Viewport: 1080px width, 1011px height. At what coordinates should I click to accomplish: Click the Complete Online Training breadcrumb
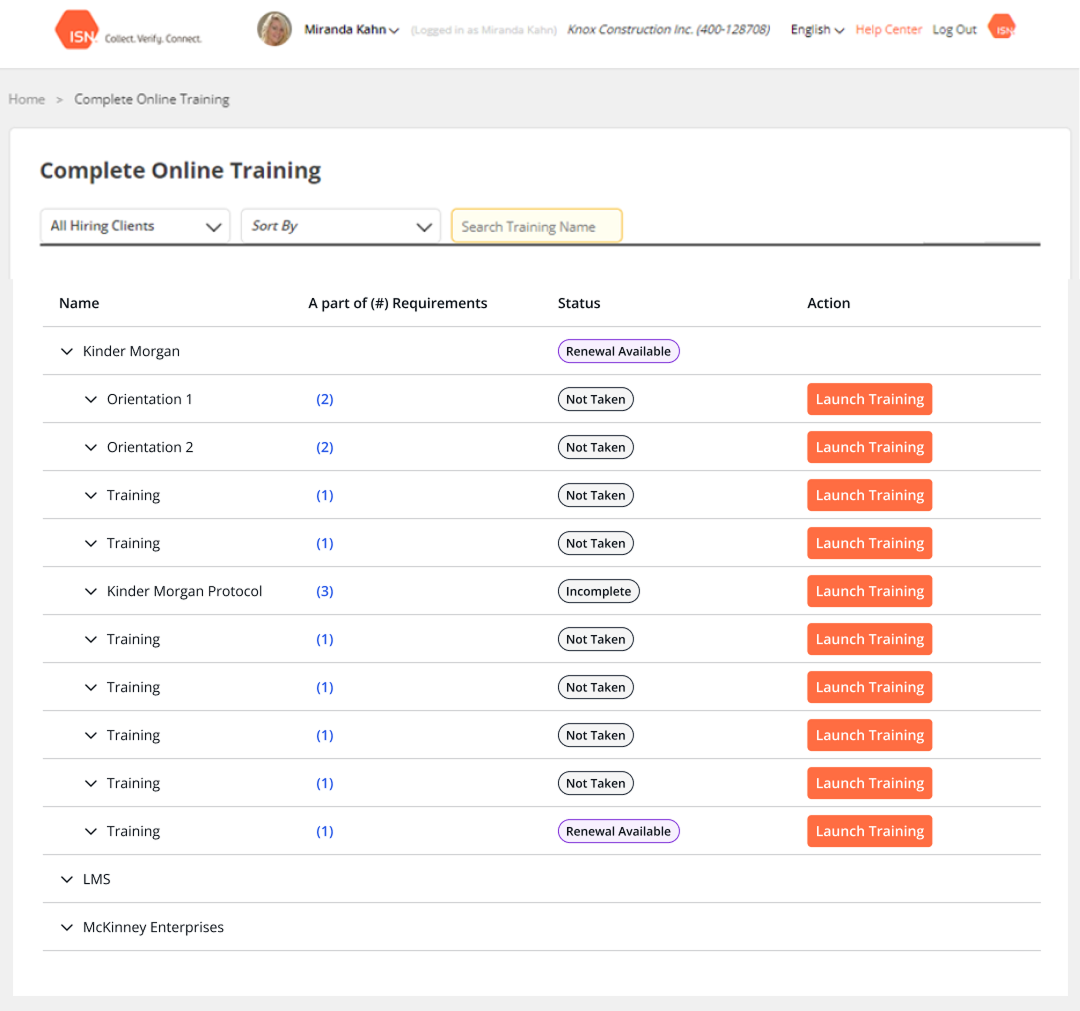tap(152, 99)
